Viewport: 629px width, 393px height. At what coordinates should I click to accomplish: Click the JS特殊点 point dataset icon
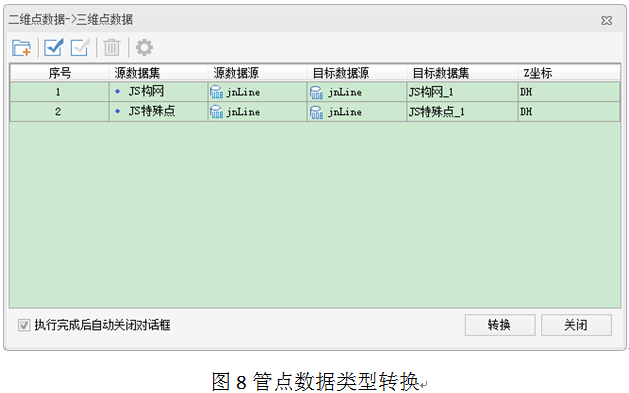tap(118, 111)
